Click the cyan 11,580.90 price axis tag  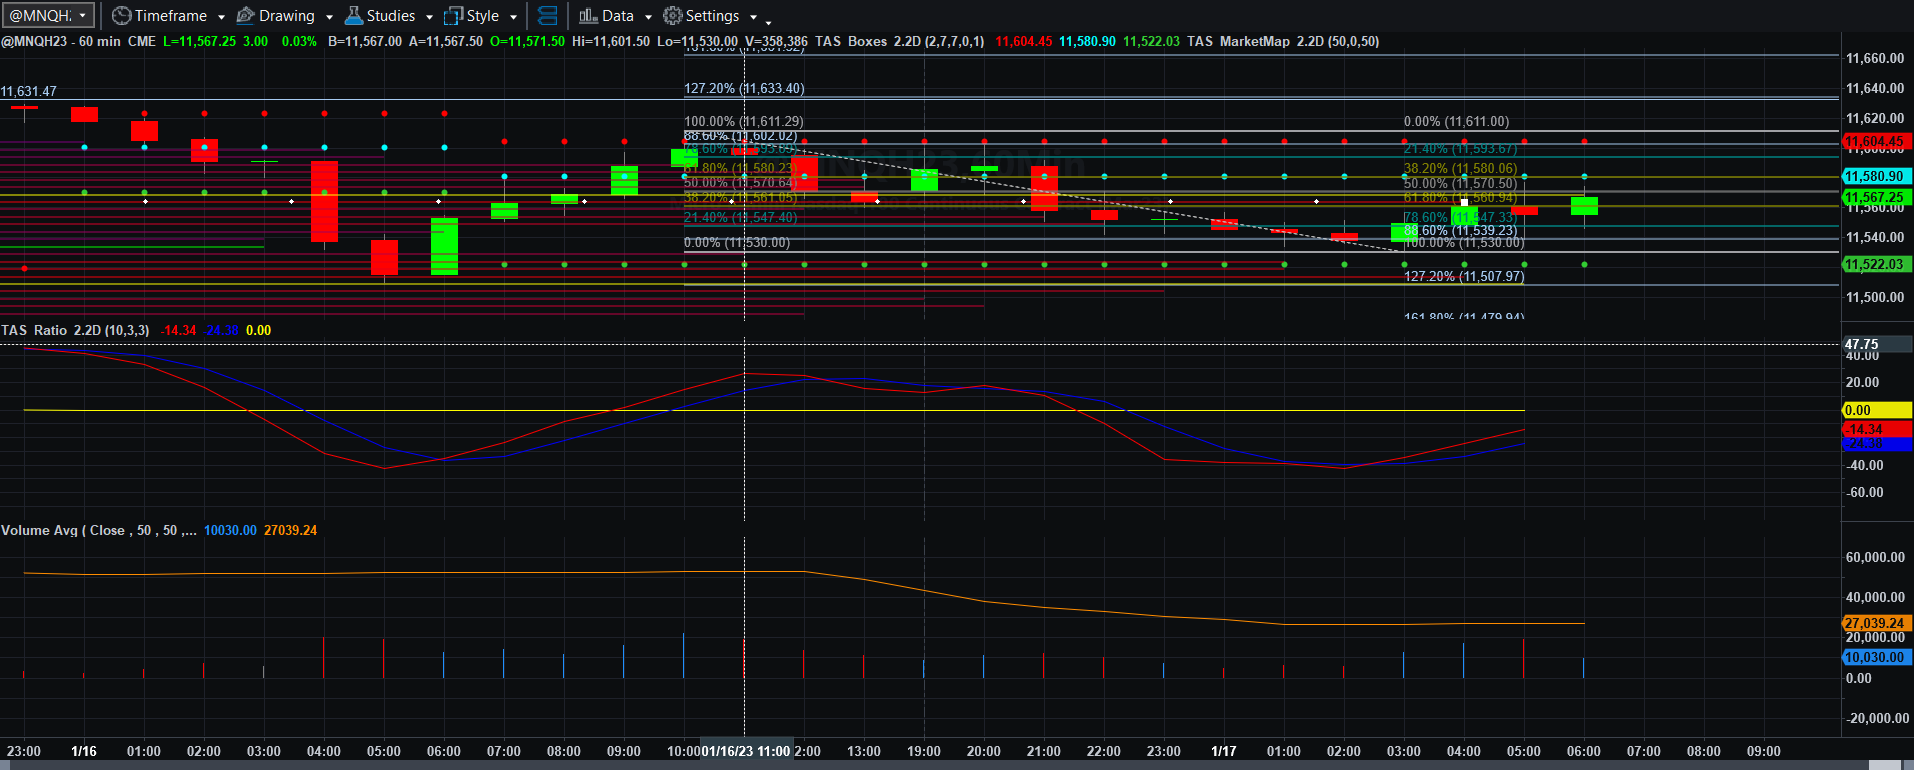(x=1877, y=176)
